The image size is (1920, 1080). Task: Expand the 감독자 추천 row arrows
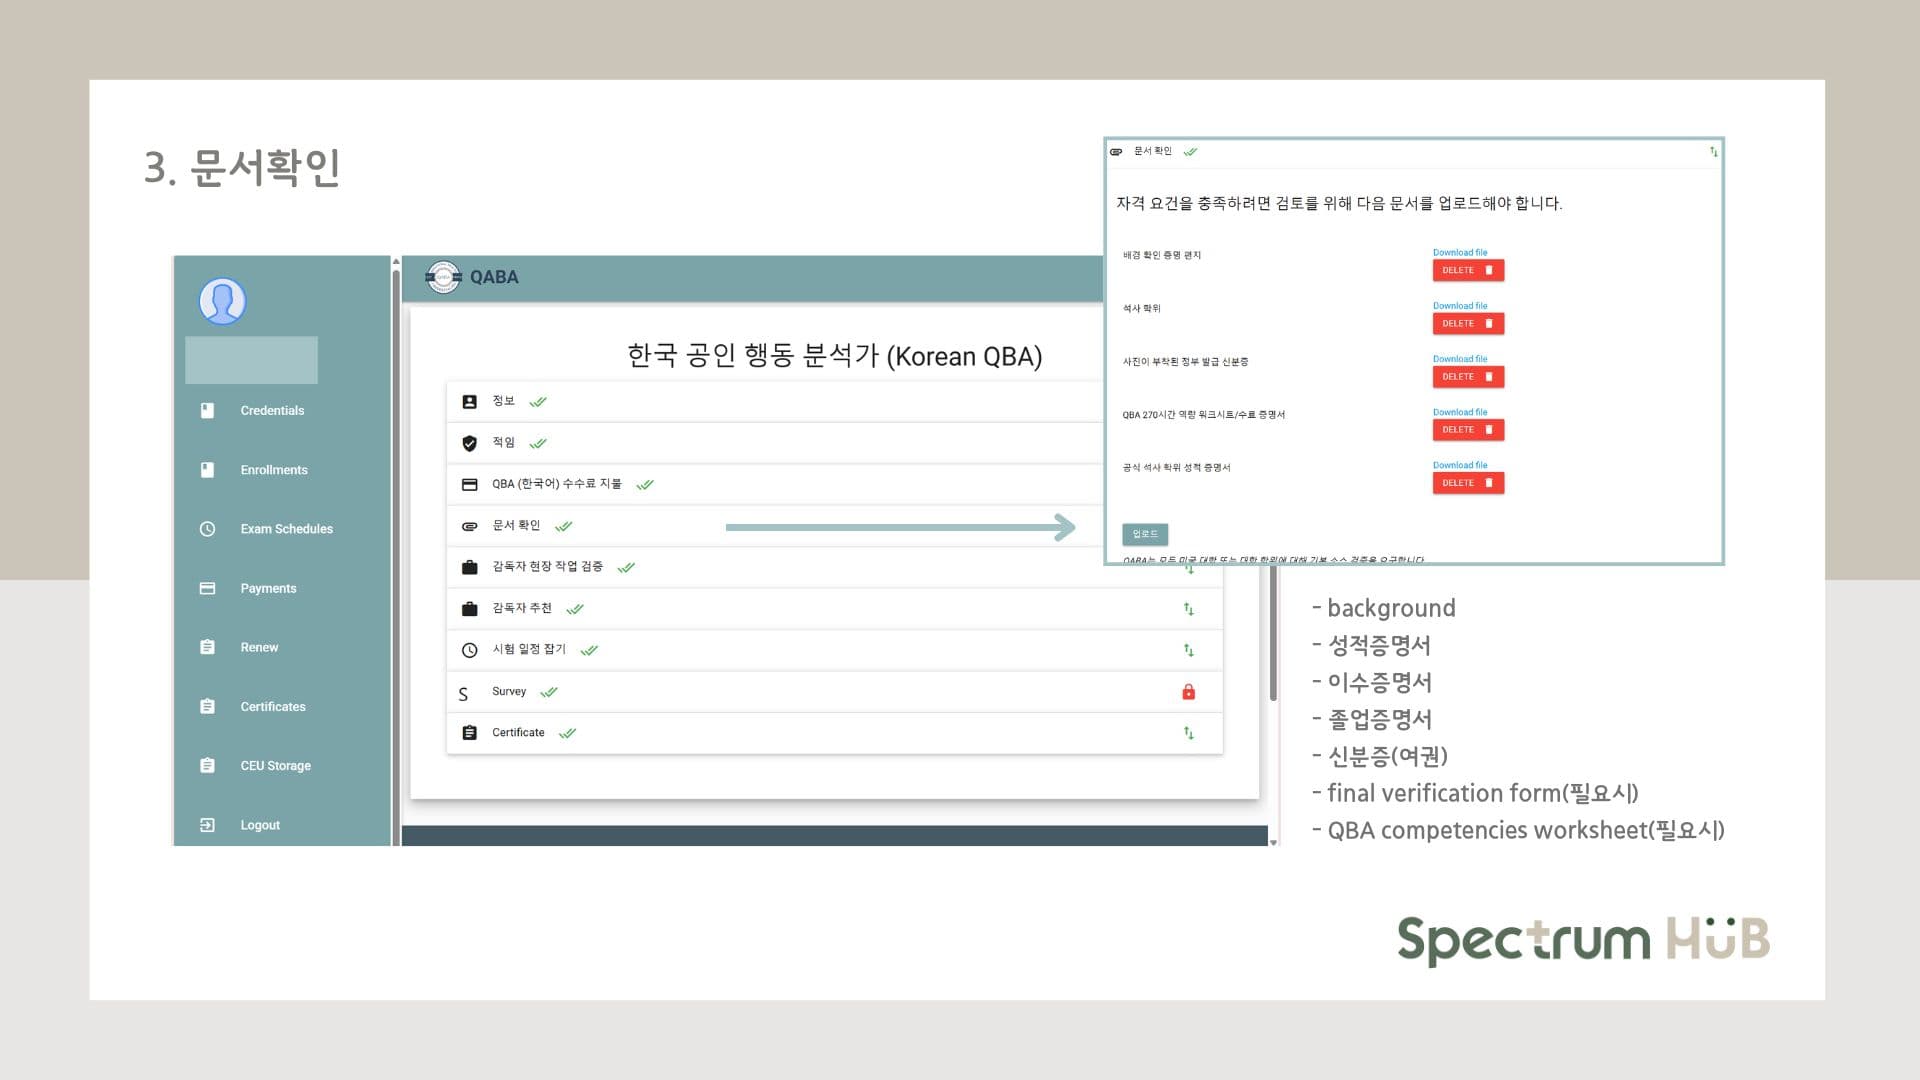(x=1188, y=609)
